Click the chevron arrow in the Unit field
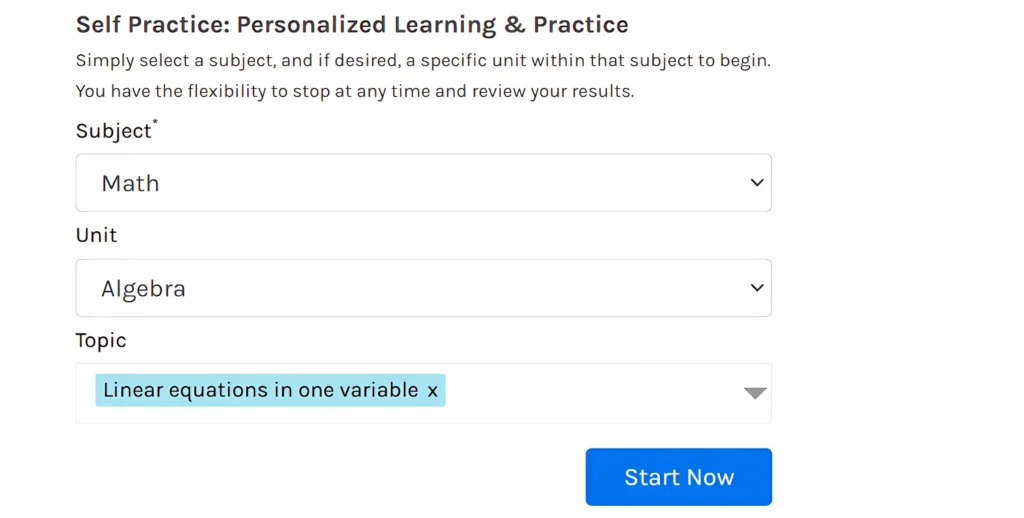This screenshot has width=1024, height=518. pos(757,288)
